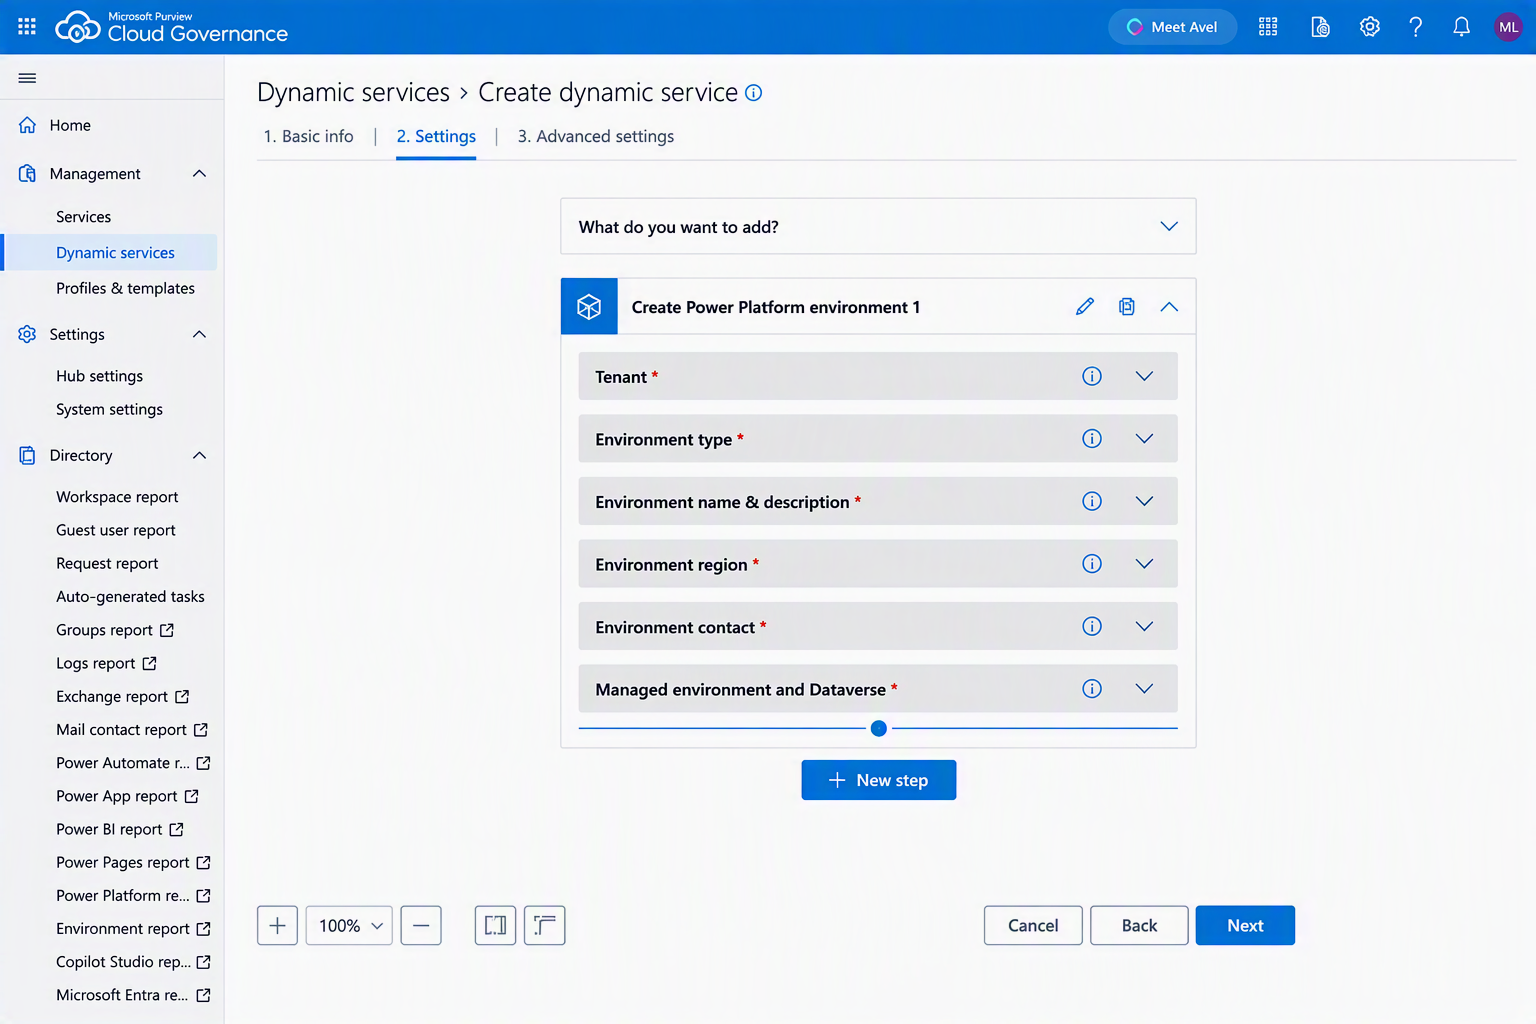The width and height of the screenshot is (1536, 1024).
Task: Open the app launcher waffle icon
Action: [x=27, y=27]
